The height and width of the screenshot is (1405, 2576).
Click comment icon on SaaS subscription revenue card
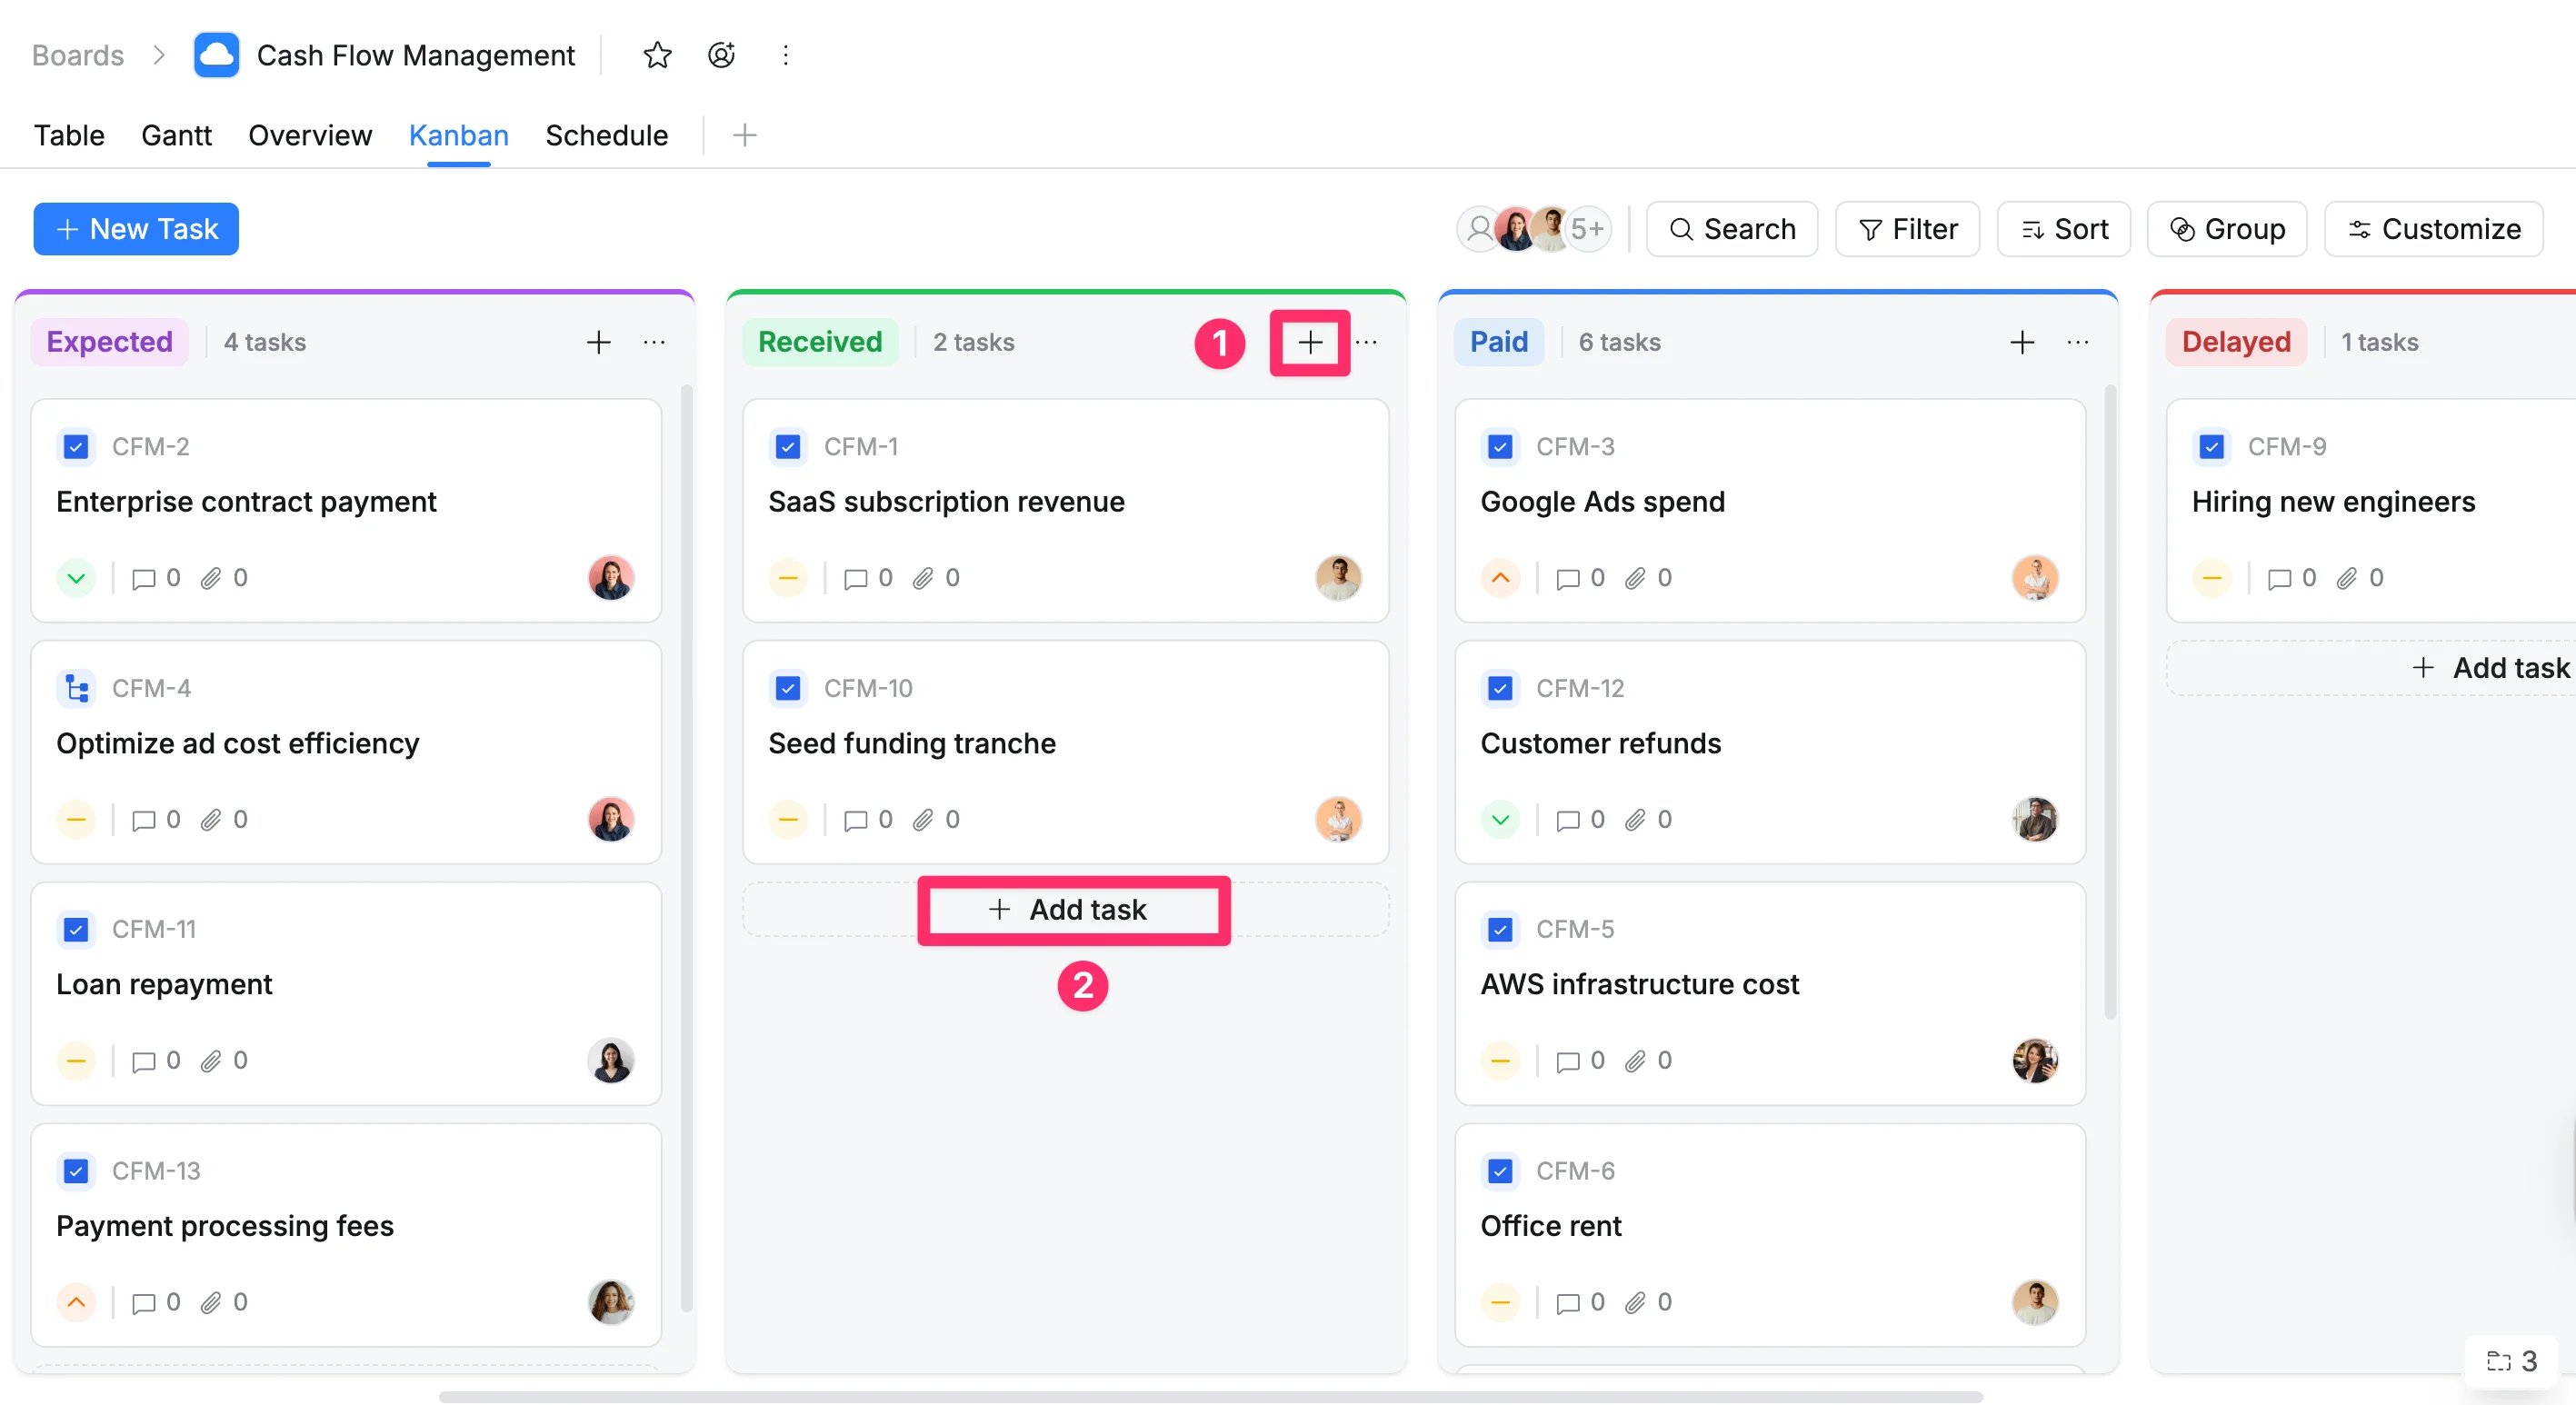click(x=856, y=578)
